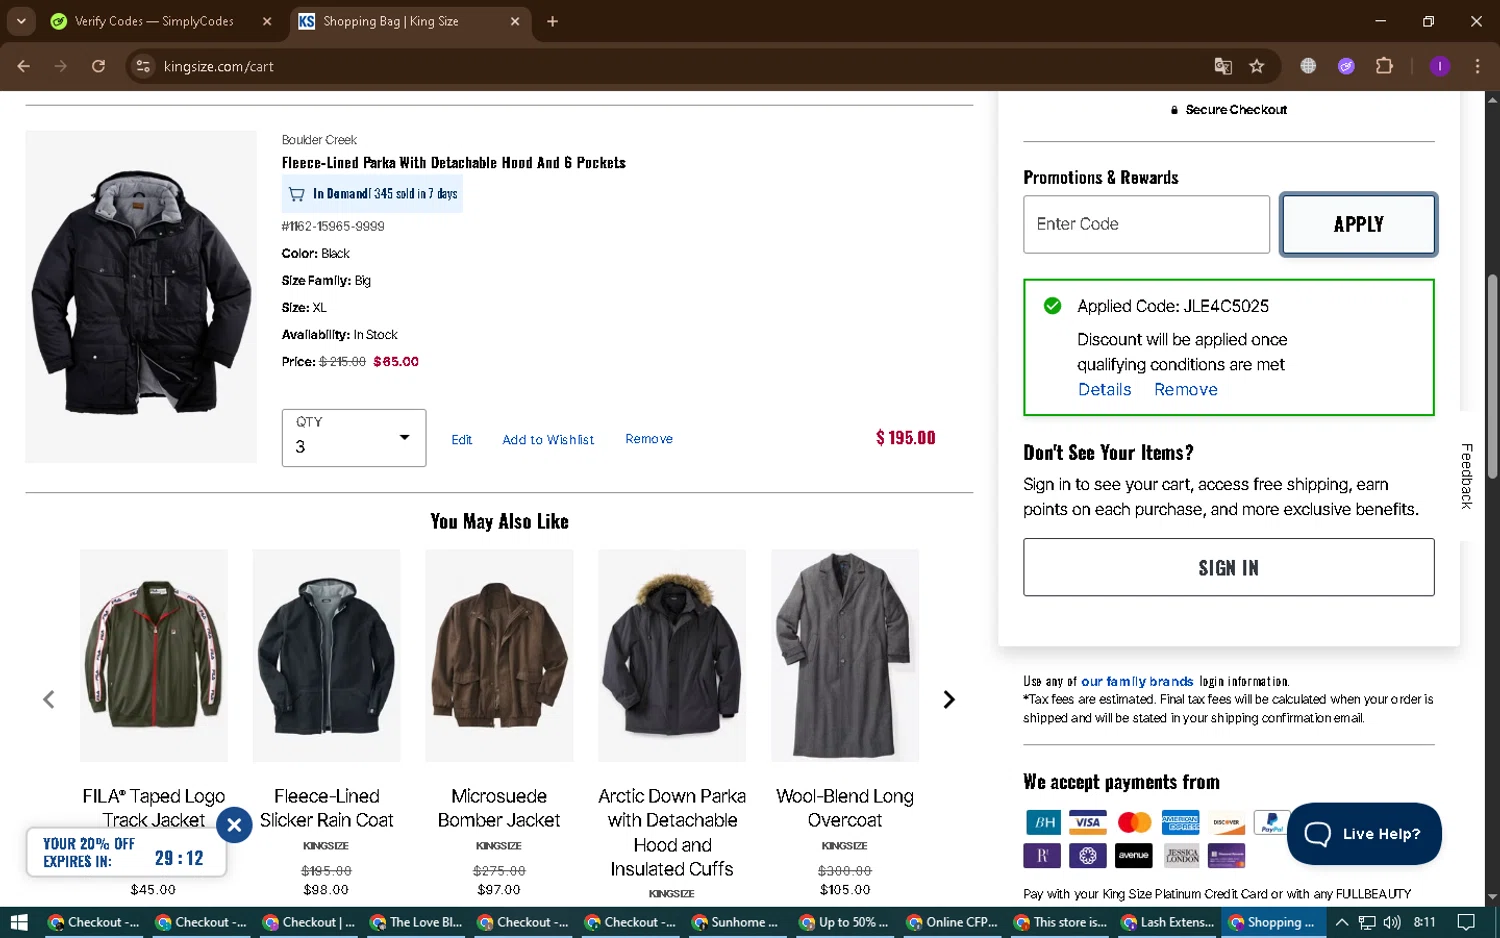Open the browser Extensions puzzle icon
This screenshot has height=938, width=1500.
(x=1384, y=66)
